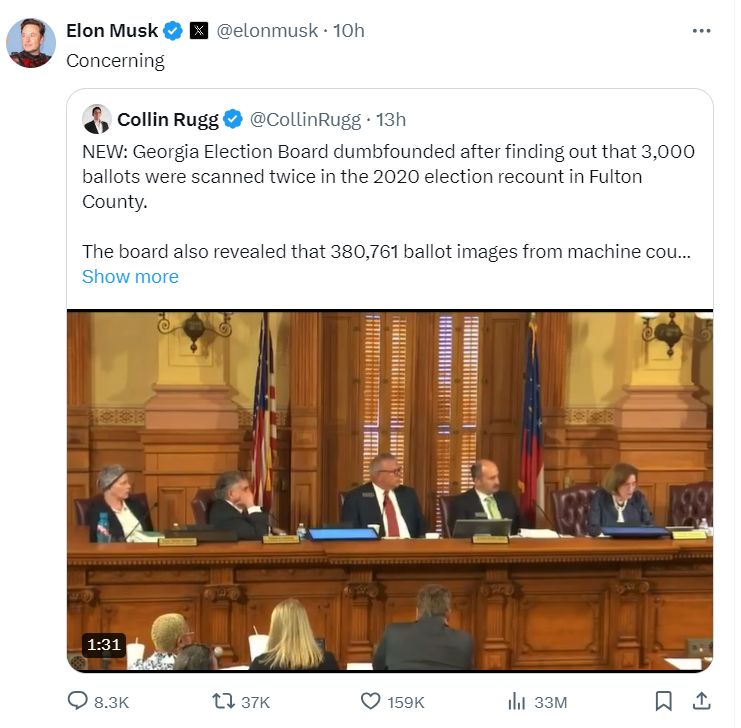Click Elon Musk's blue verified badge

(x=173, y=31)
